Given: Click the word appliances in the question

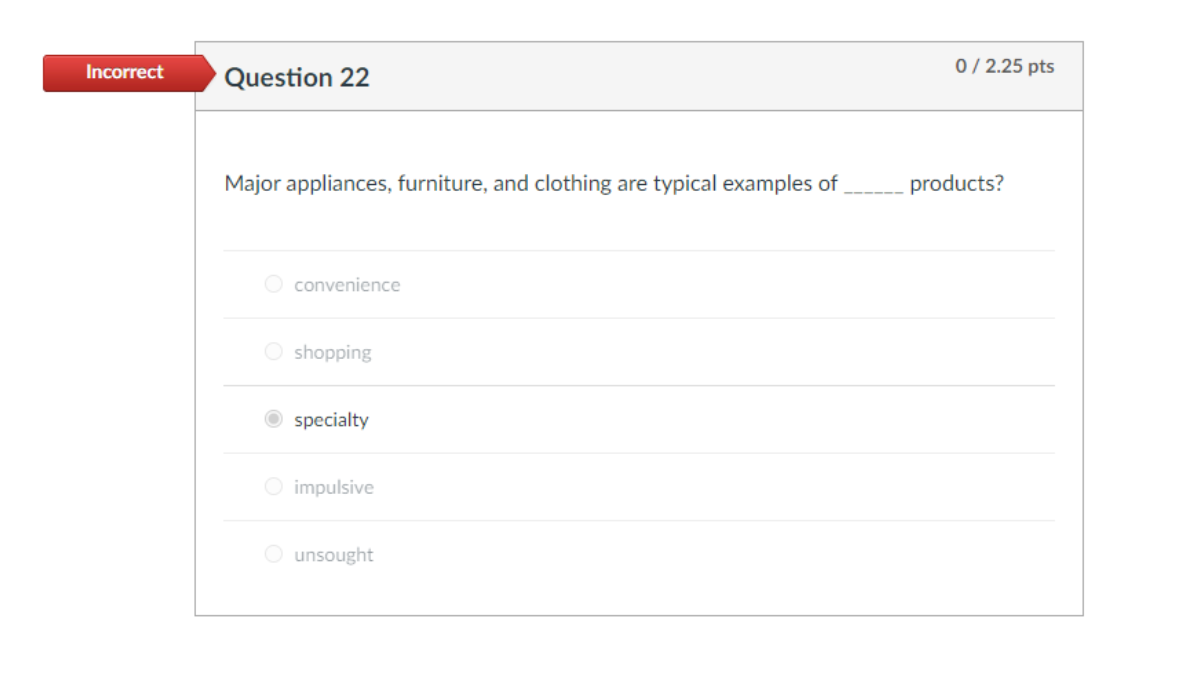Looking at the screenshot, I should pos(337,184).
